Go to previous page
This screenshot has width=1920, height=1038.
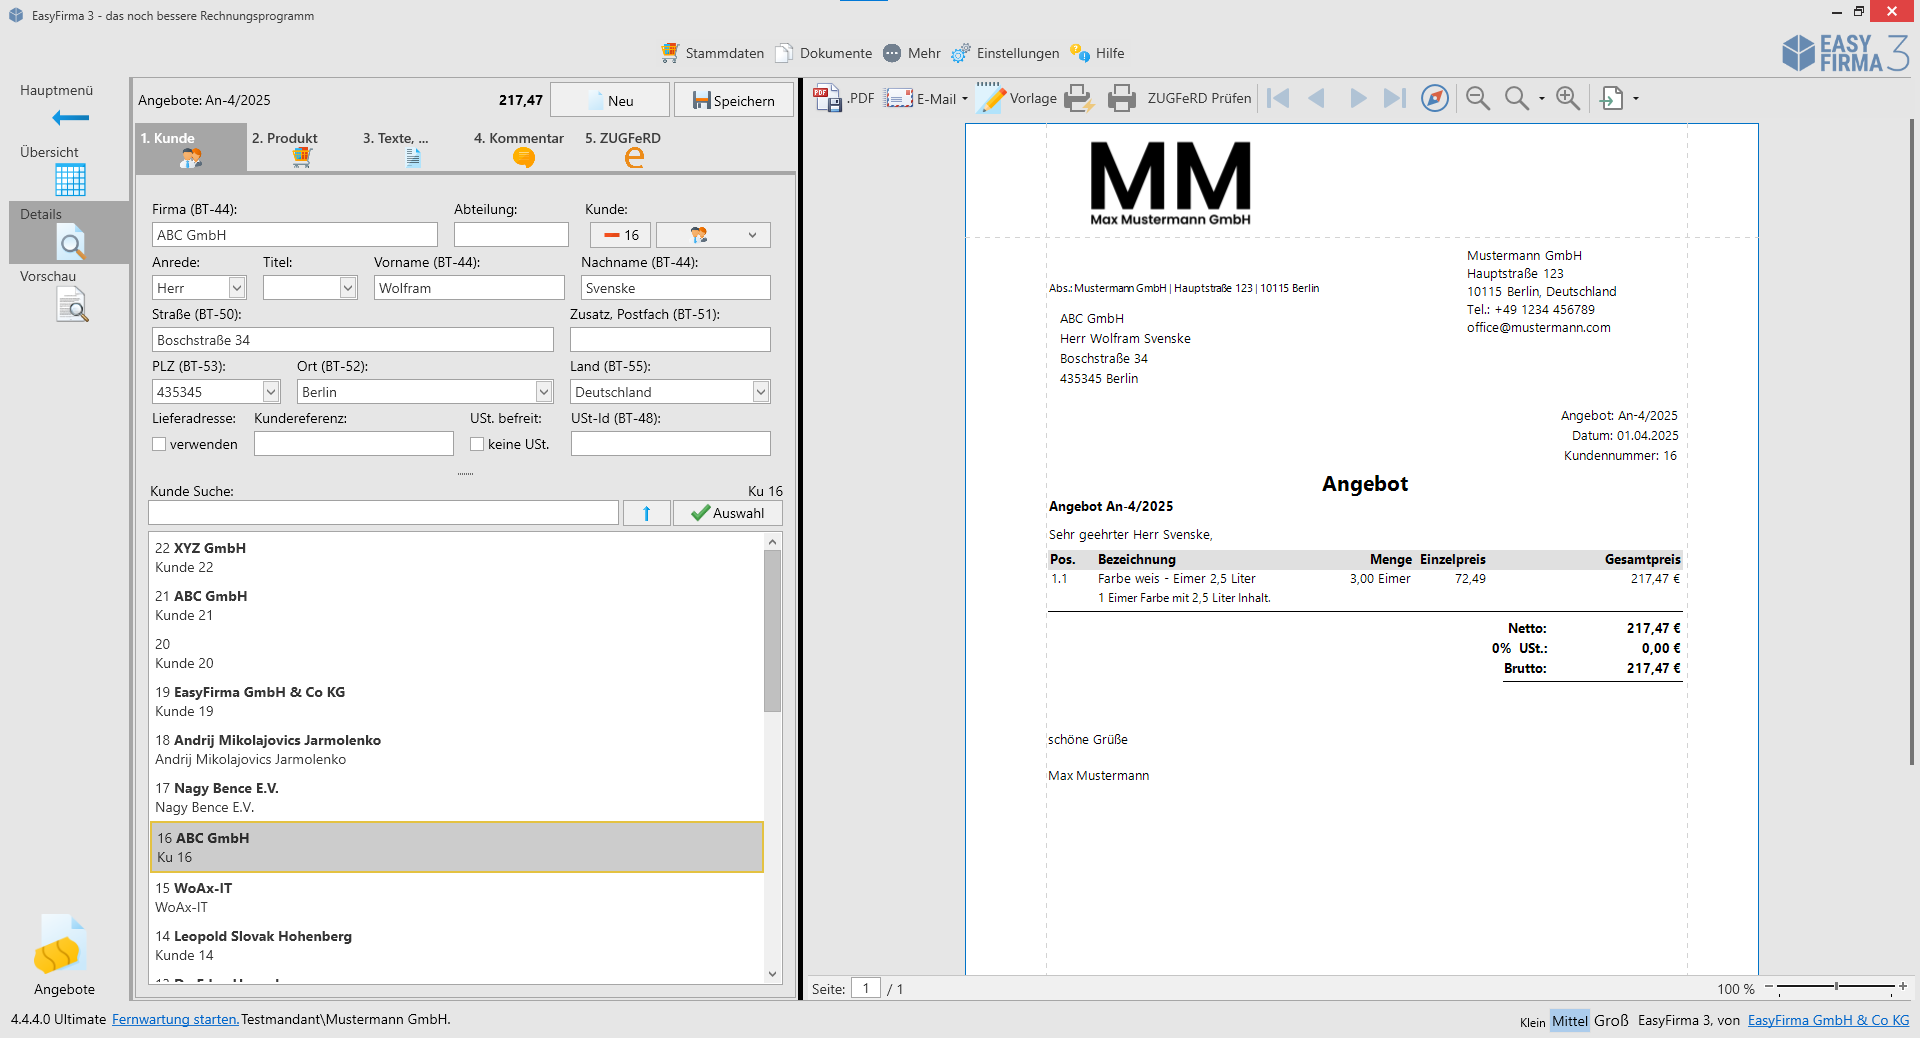click(1317, 98)
